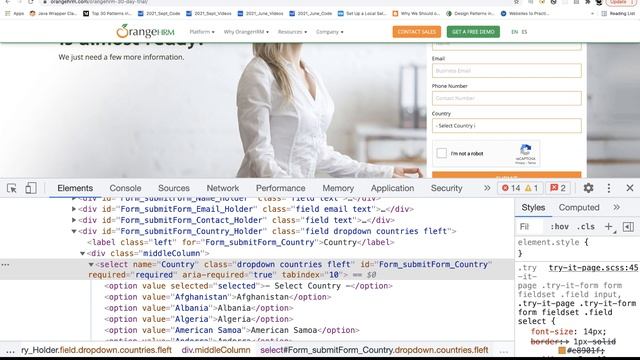
Task: Click the Business Email input field
Action: [x=507, y=71]
